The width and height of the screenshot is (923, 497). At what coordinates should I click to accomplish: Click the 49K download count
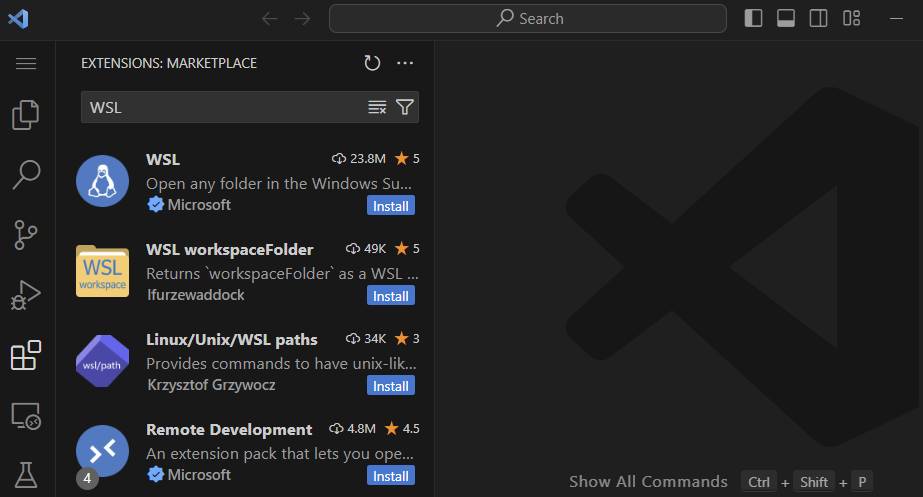[x=366, y=248]
